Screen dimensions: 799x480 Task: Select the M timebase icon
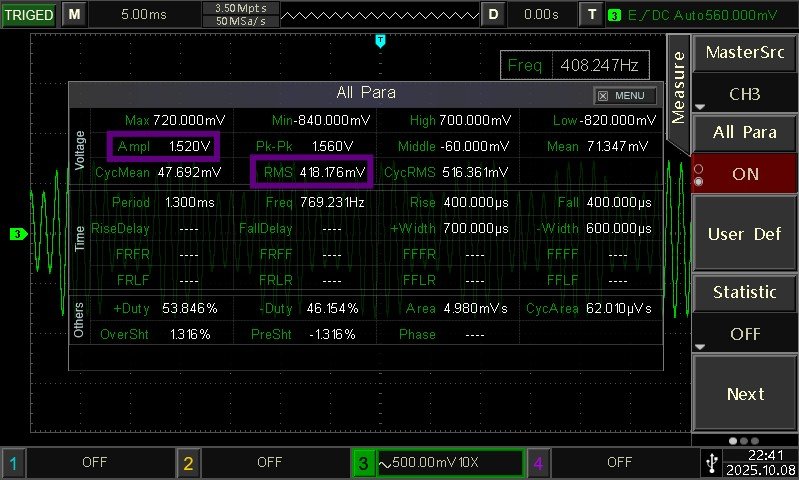tap(74, 14)
